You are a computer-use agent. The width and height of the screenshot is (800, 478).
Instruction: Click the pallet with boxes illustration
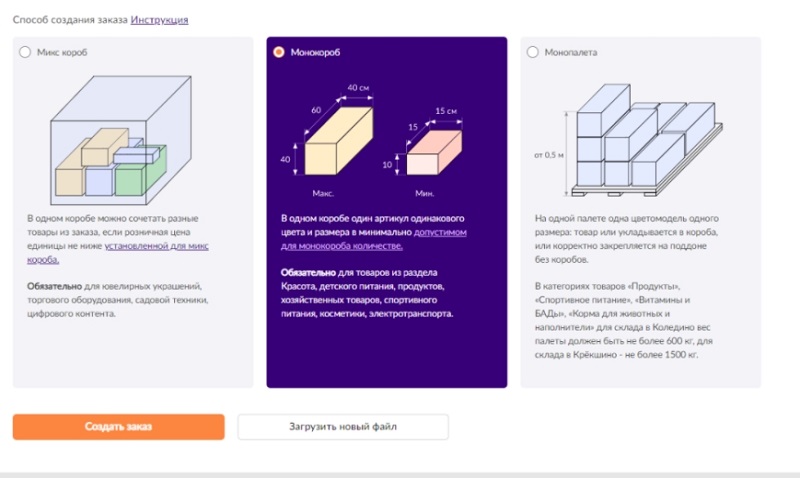tap(644, 140)
